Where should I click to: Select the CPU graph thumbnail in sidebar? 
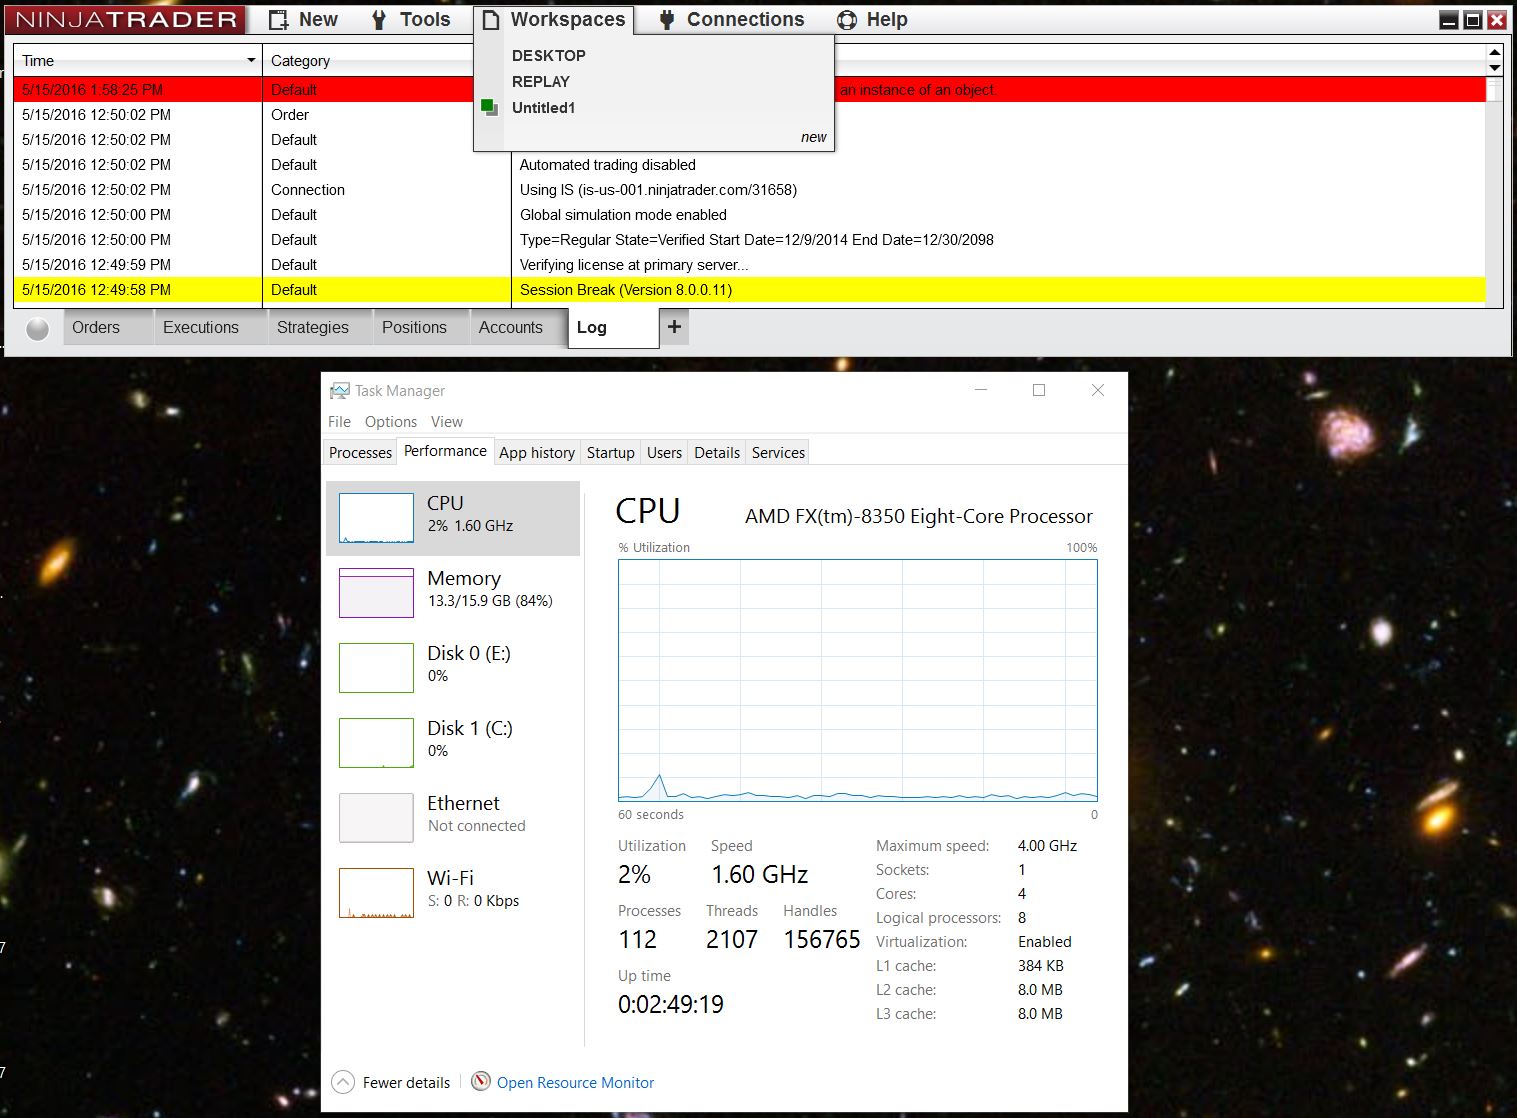coord(376,518)
